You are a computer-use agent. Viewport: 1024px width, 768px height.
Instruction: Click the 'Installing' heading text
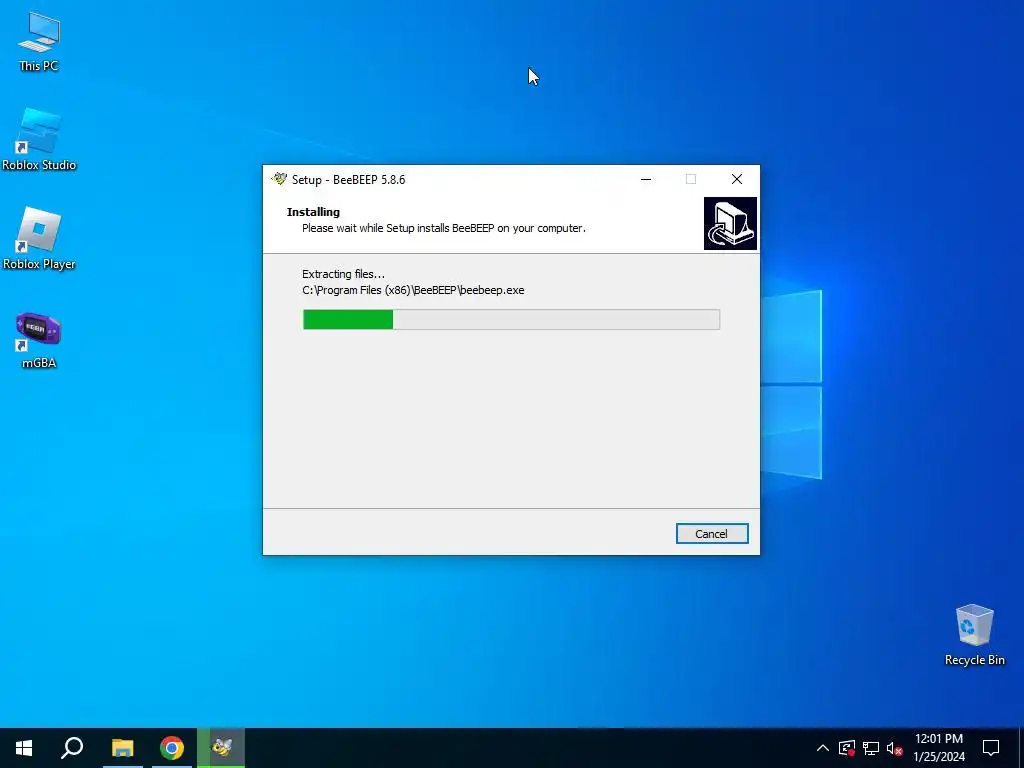point(313,212)
